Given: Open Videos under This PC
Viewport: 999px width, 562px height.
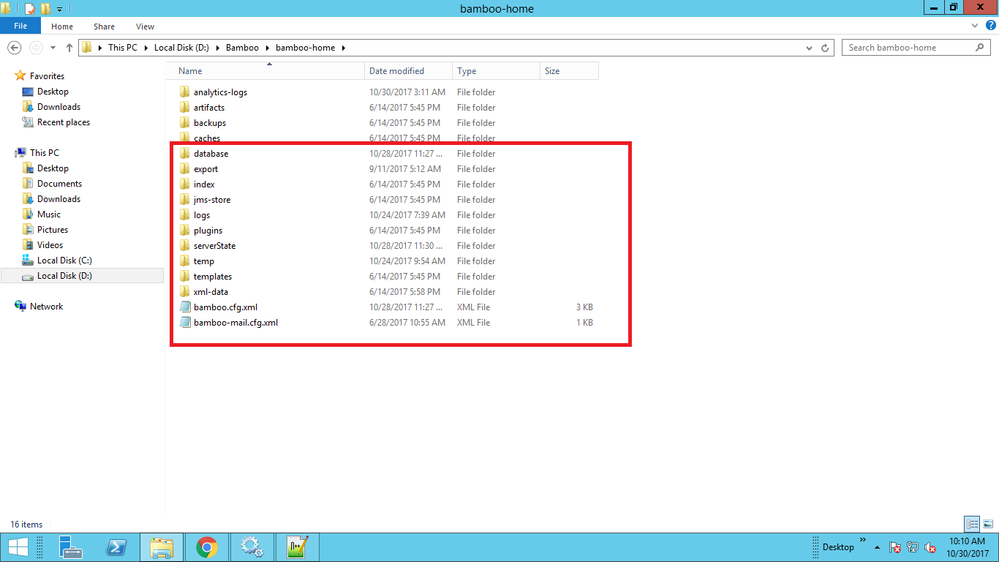Looking at the screenshot, I should (50, 245).
